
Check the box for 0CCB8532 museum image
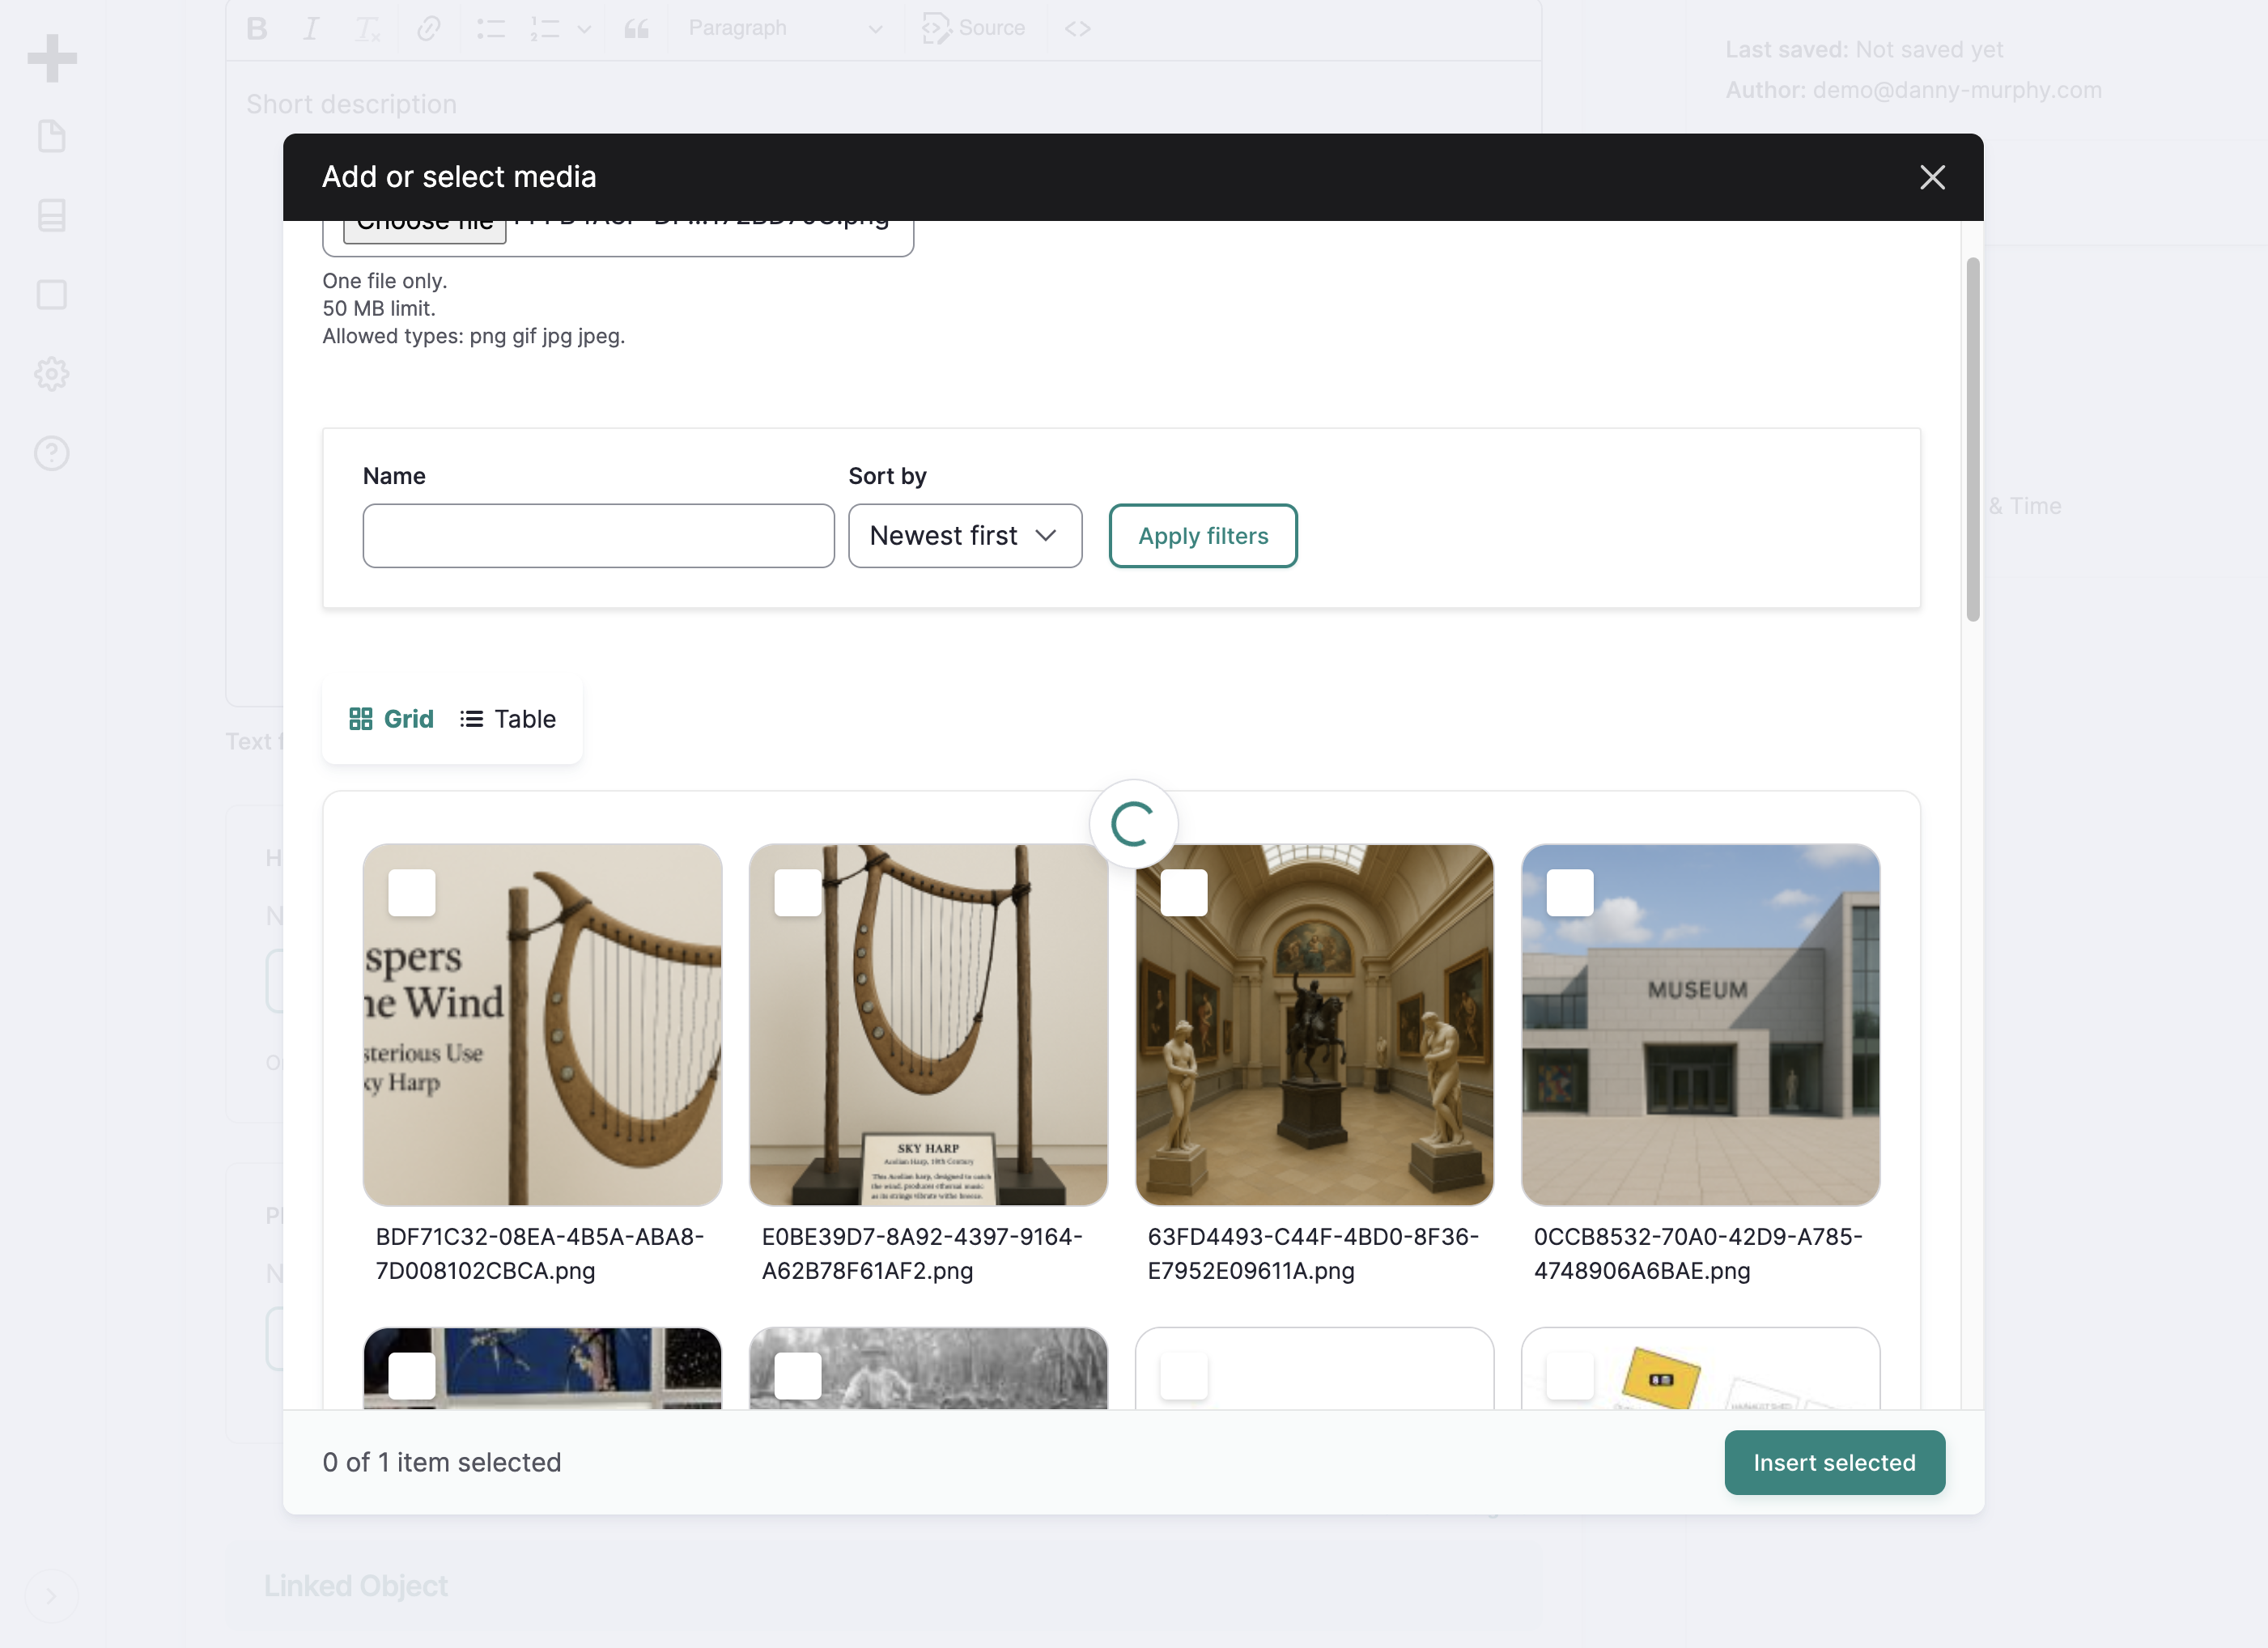pyautogui.click(x=1570, y=892)
